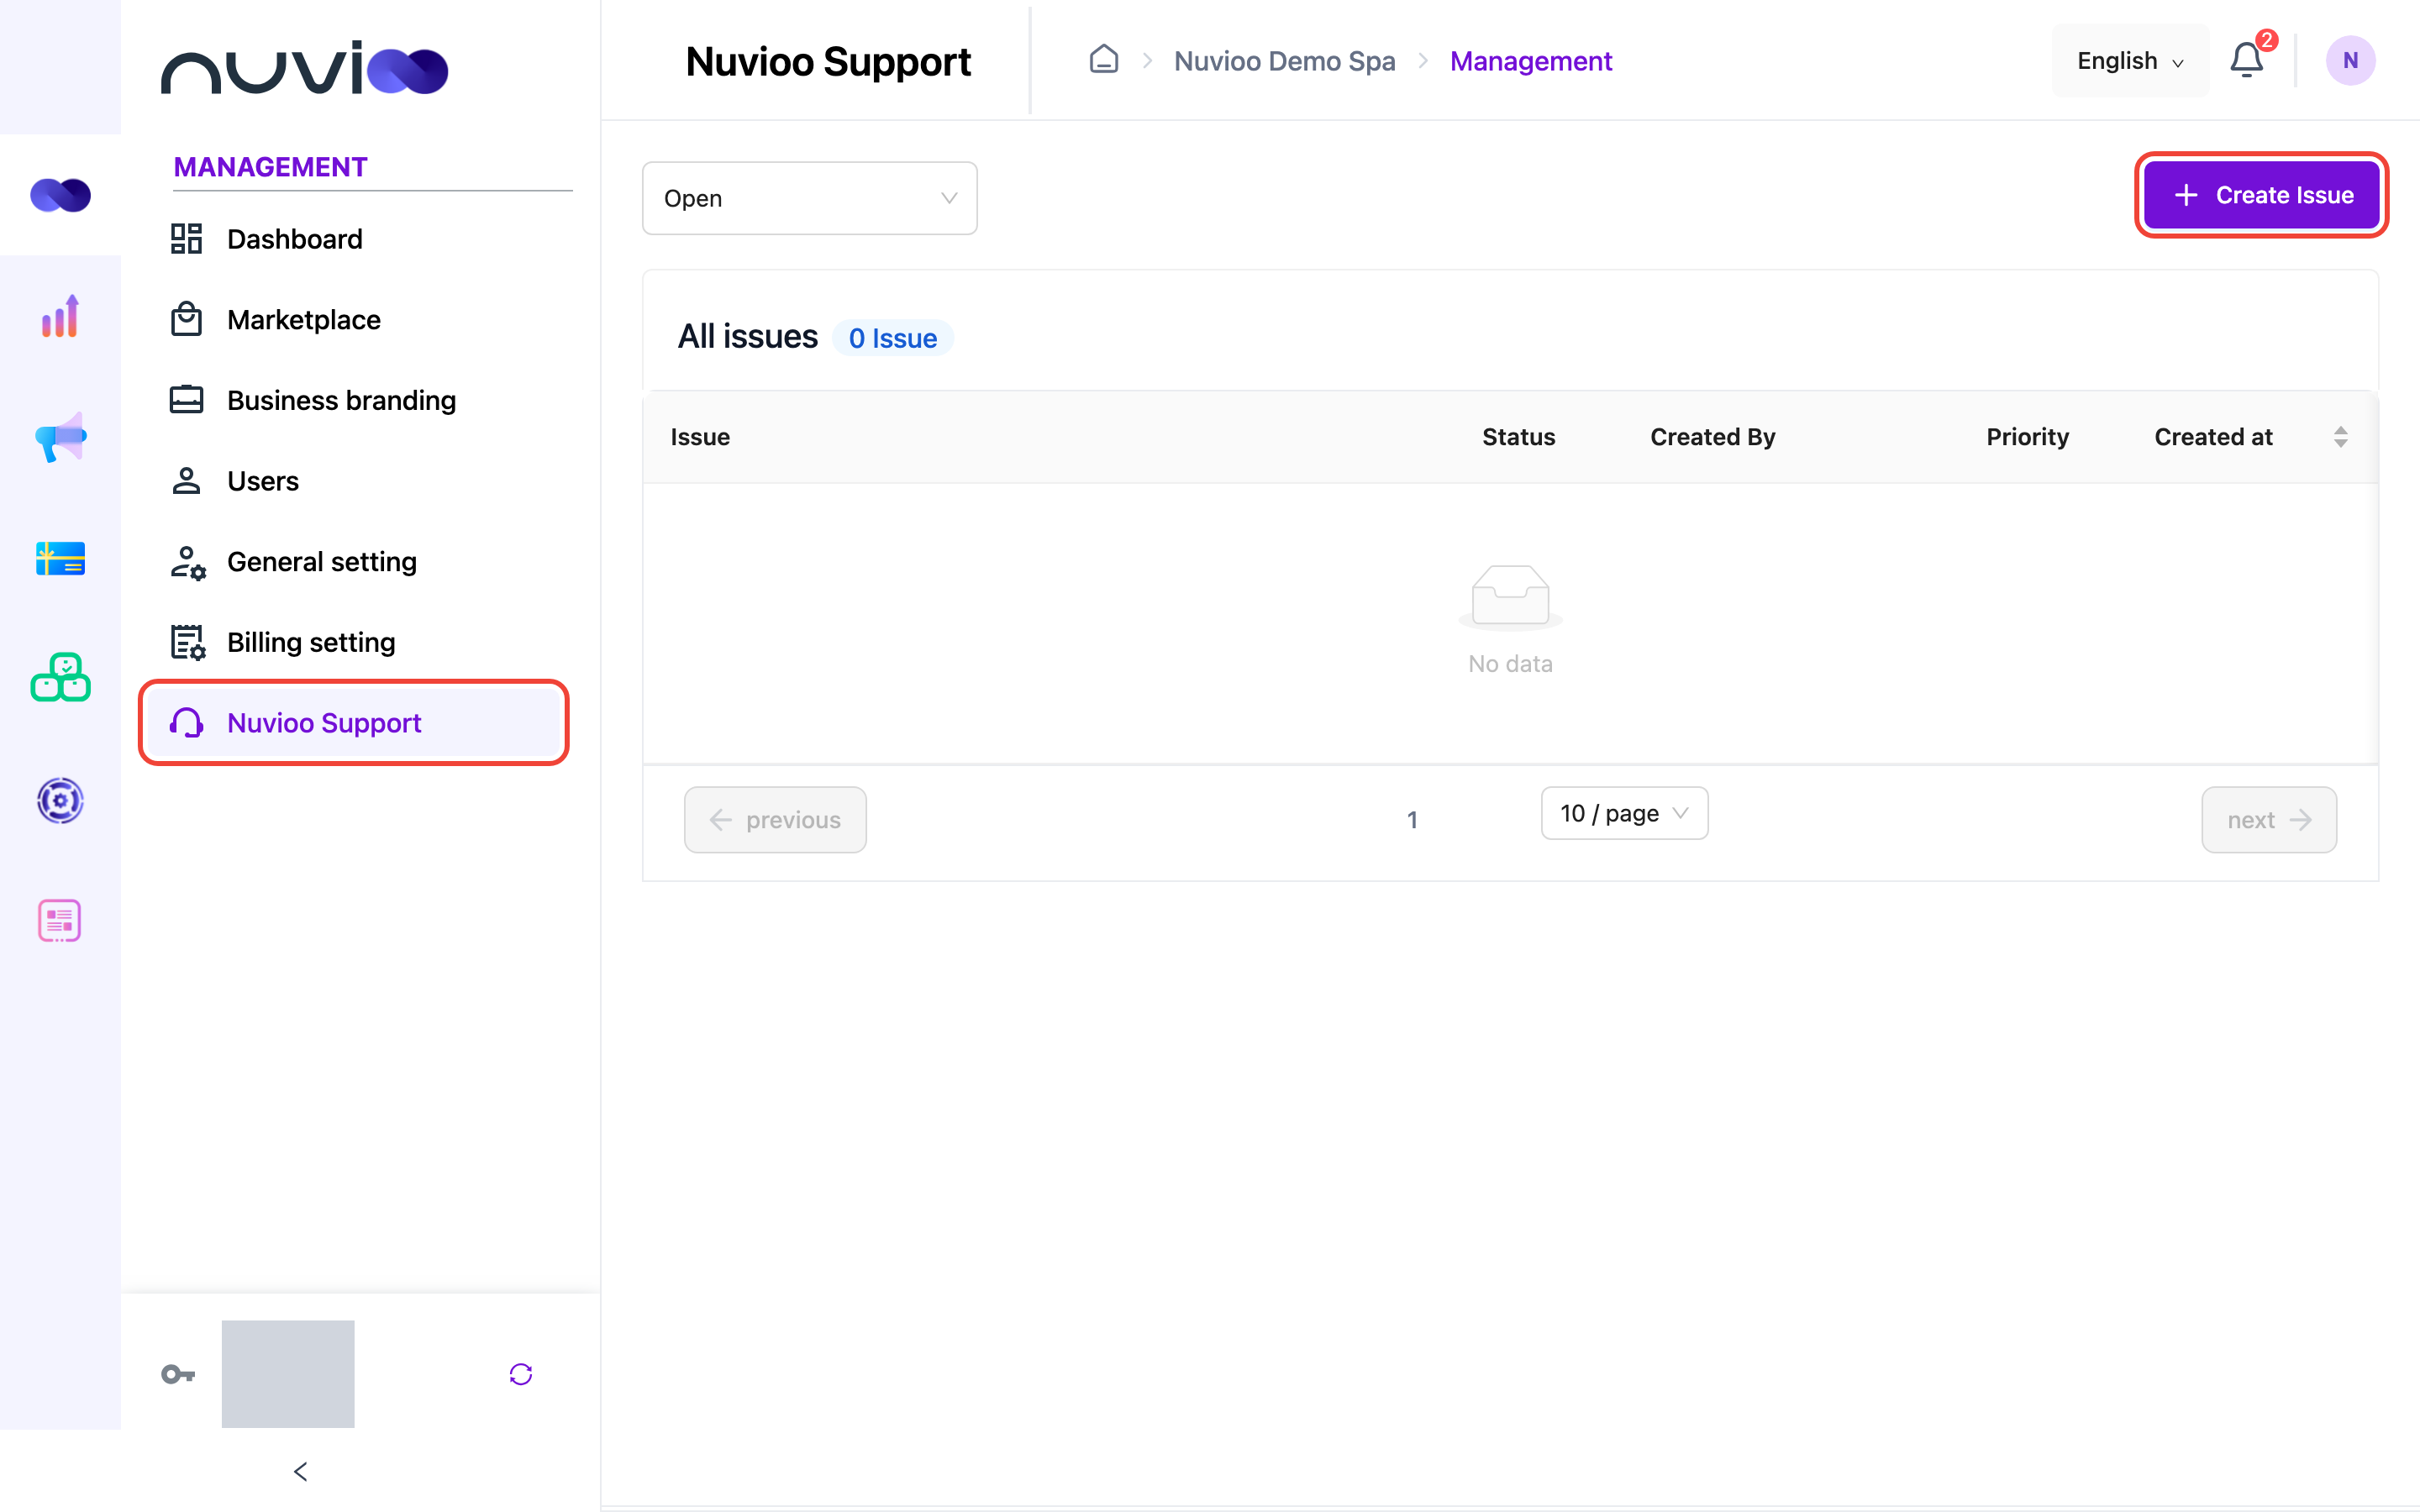The height and width of the screenshot is (1512, 2420).
Task: Click the Nuvioo logo at top
Action: tap(304, 68)
